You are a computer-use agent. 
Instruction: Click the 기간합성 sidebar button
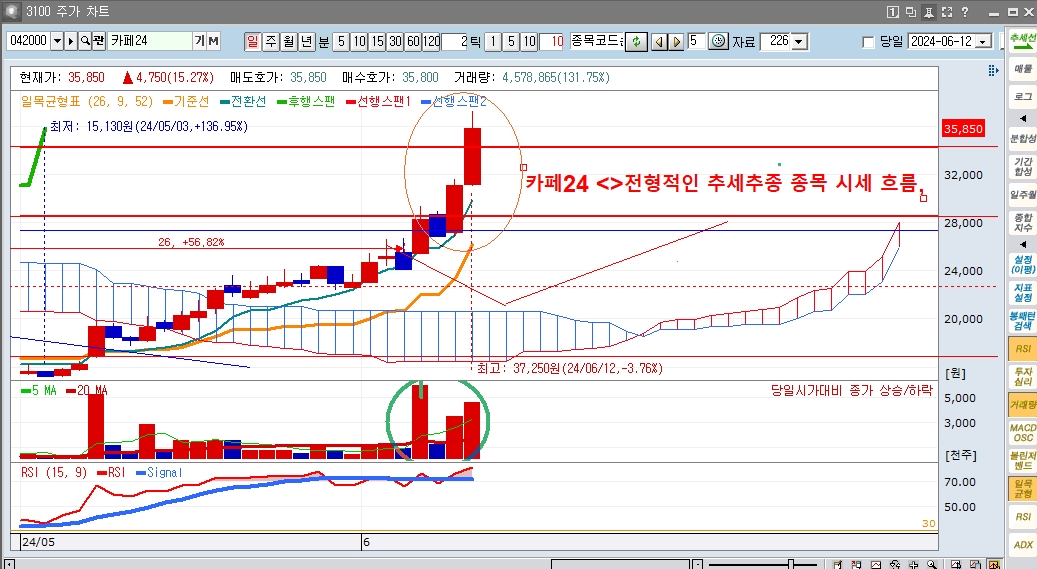(1022, 166)
